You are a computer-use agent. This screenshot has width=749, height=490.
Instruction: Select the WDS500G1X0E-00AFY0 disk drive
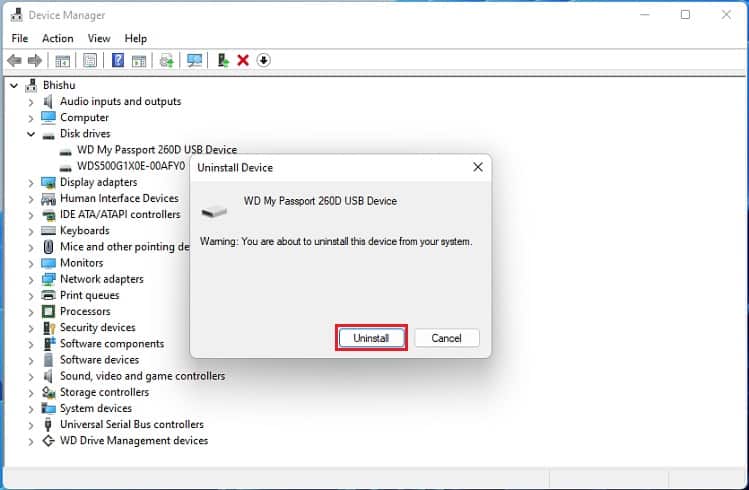coord(131,166)
